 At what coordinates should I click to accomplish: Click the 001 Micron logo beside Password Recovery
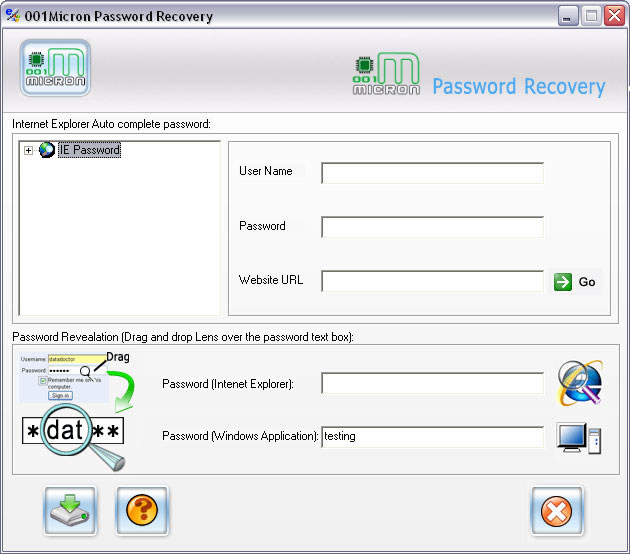point(386,74)
